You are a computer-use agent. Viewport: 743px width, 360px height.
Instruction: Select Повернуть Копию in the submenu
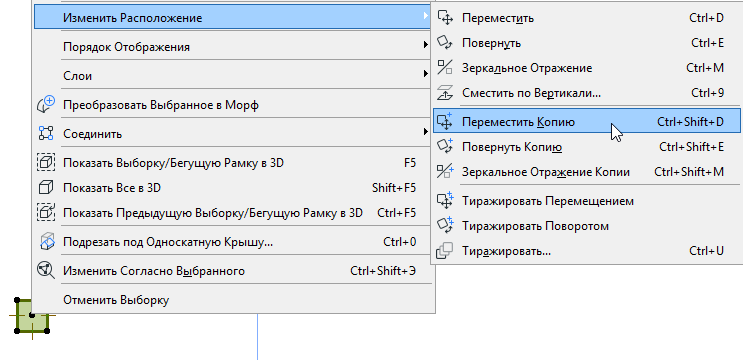(x=586, y=147)
